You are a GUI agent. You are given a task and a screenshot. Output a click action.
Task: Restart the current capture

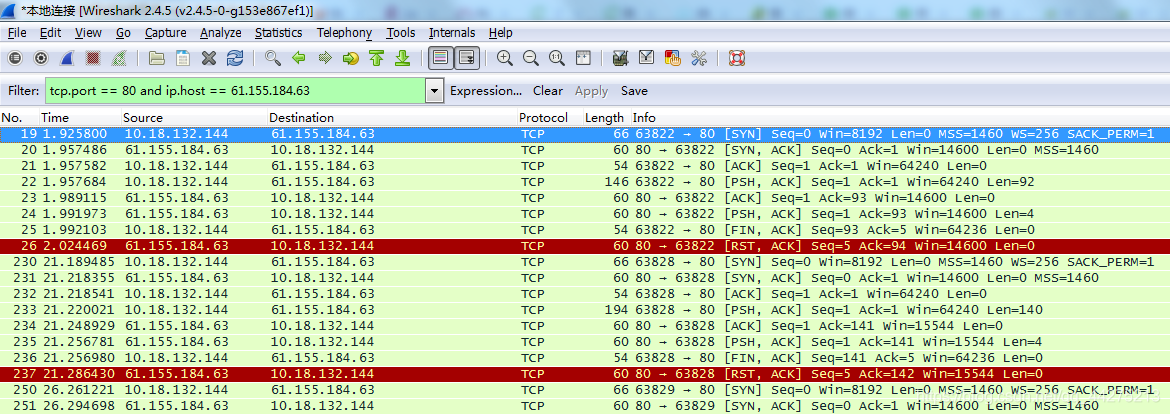(118, 57)
